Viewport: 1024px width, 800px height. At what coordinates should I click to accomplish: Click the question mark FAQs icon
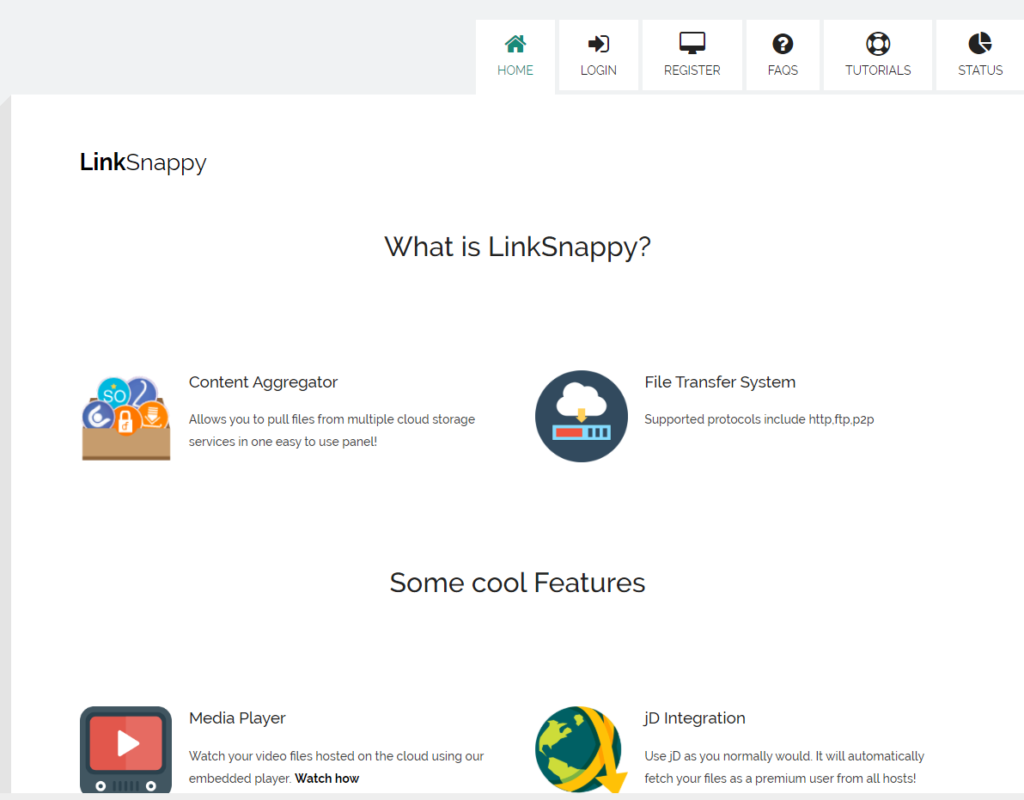click(783, 44)
